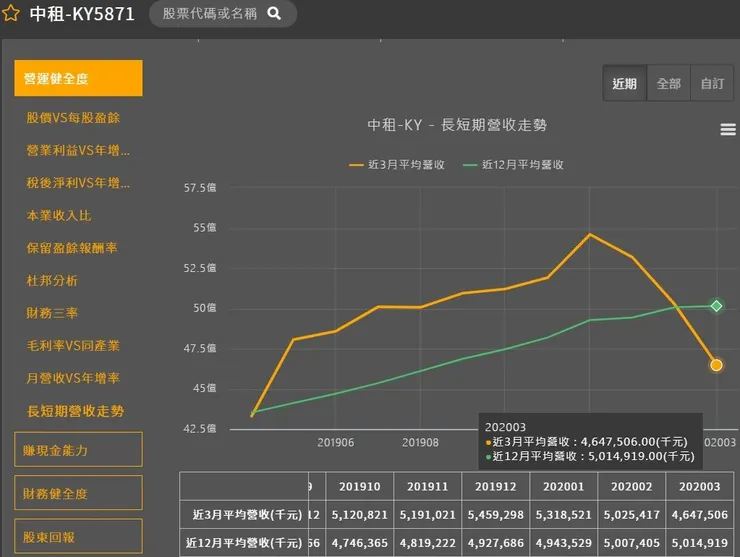Viewport: 740px width, 557px height.
Task: Open 月營收VS年增率 sidebar link
Action: [73, 378]
